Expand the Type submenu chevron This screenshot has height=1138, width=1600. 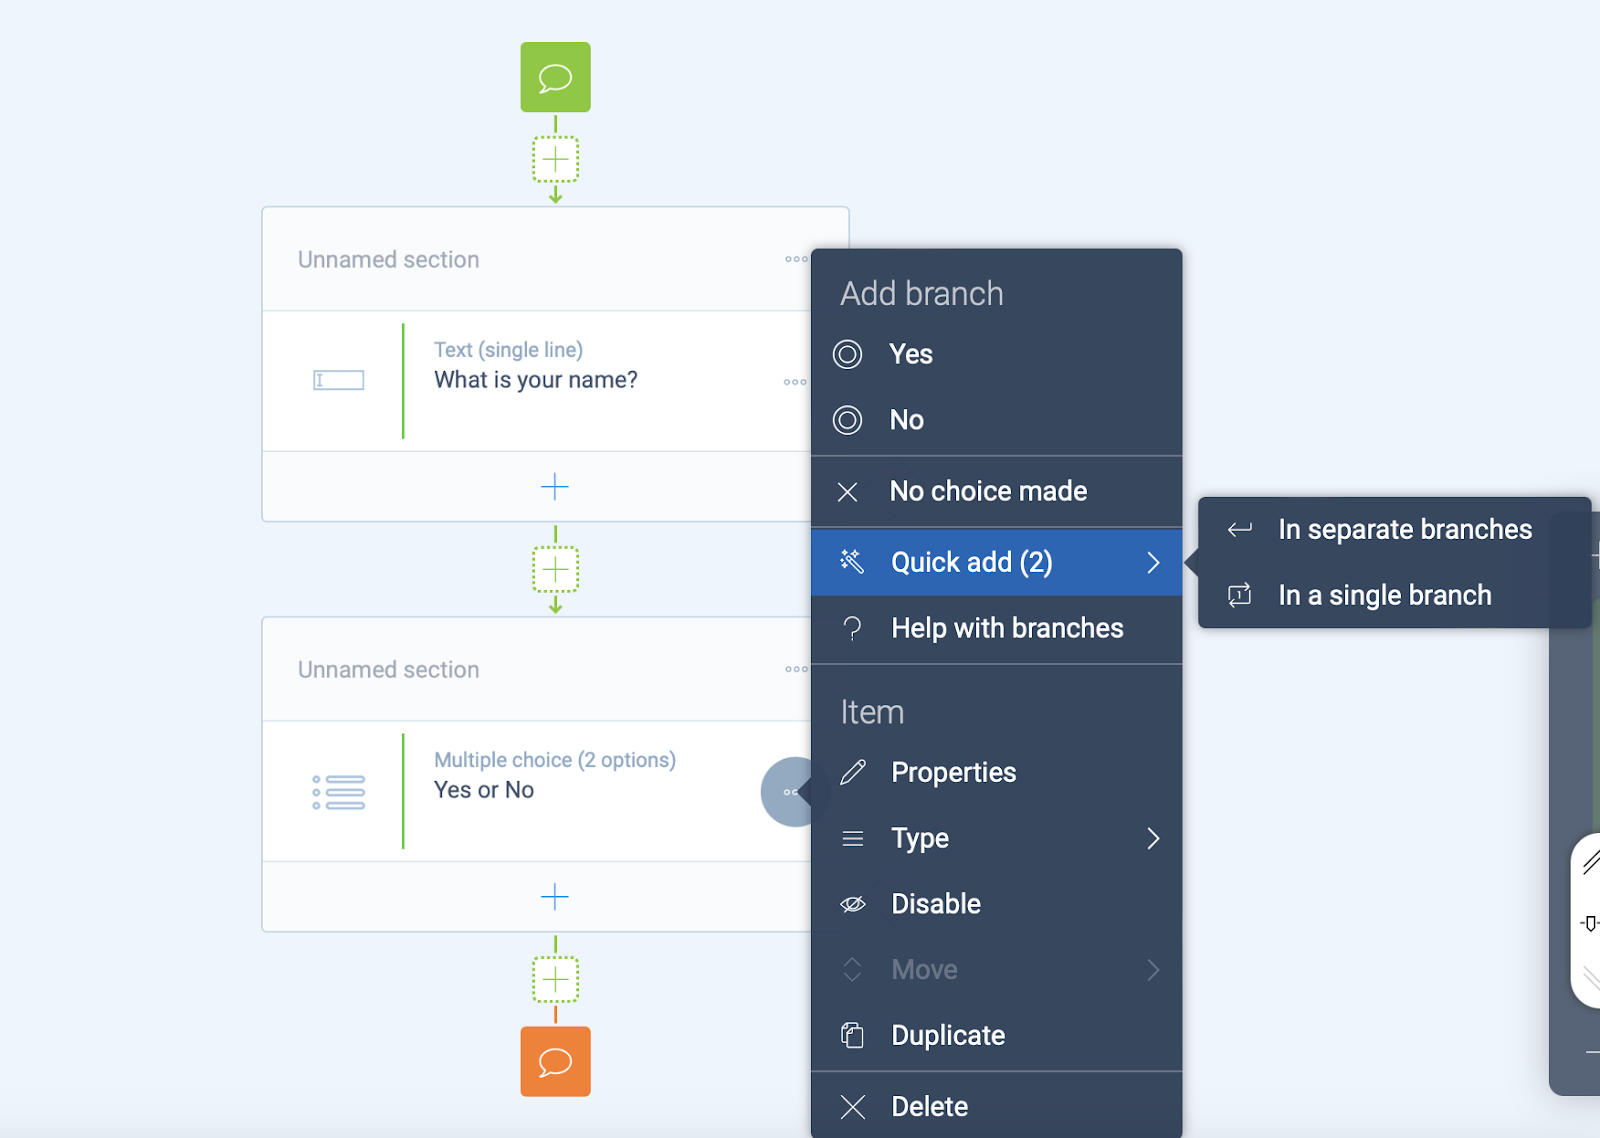coord(1154,838)
